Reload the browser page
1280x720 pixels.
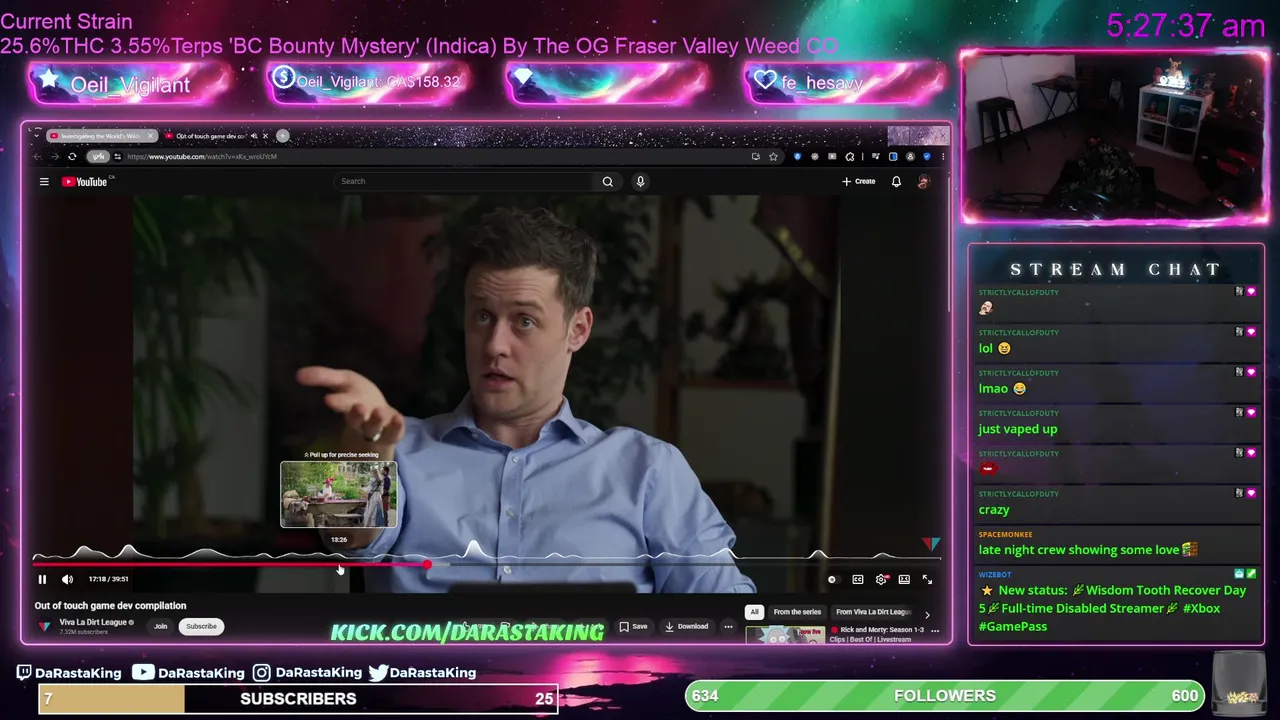[72, 156]
